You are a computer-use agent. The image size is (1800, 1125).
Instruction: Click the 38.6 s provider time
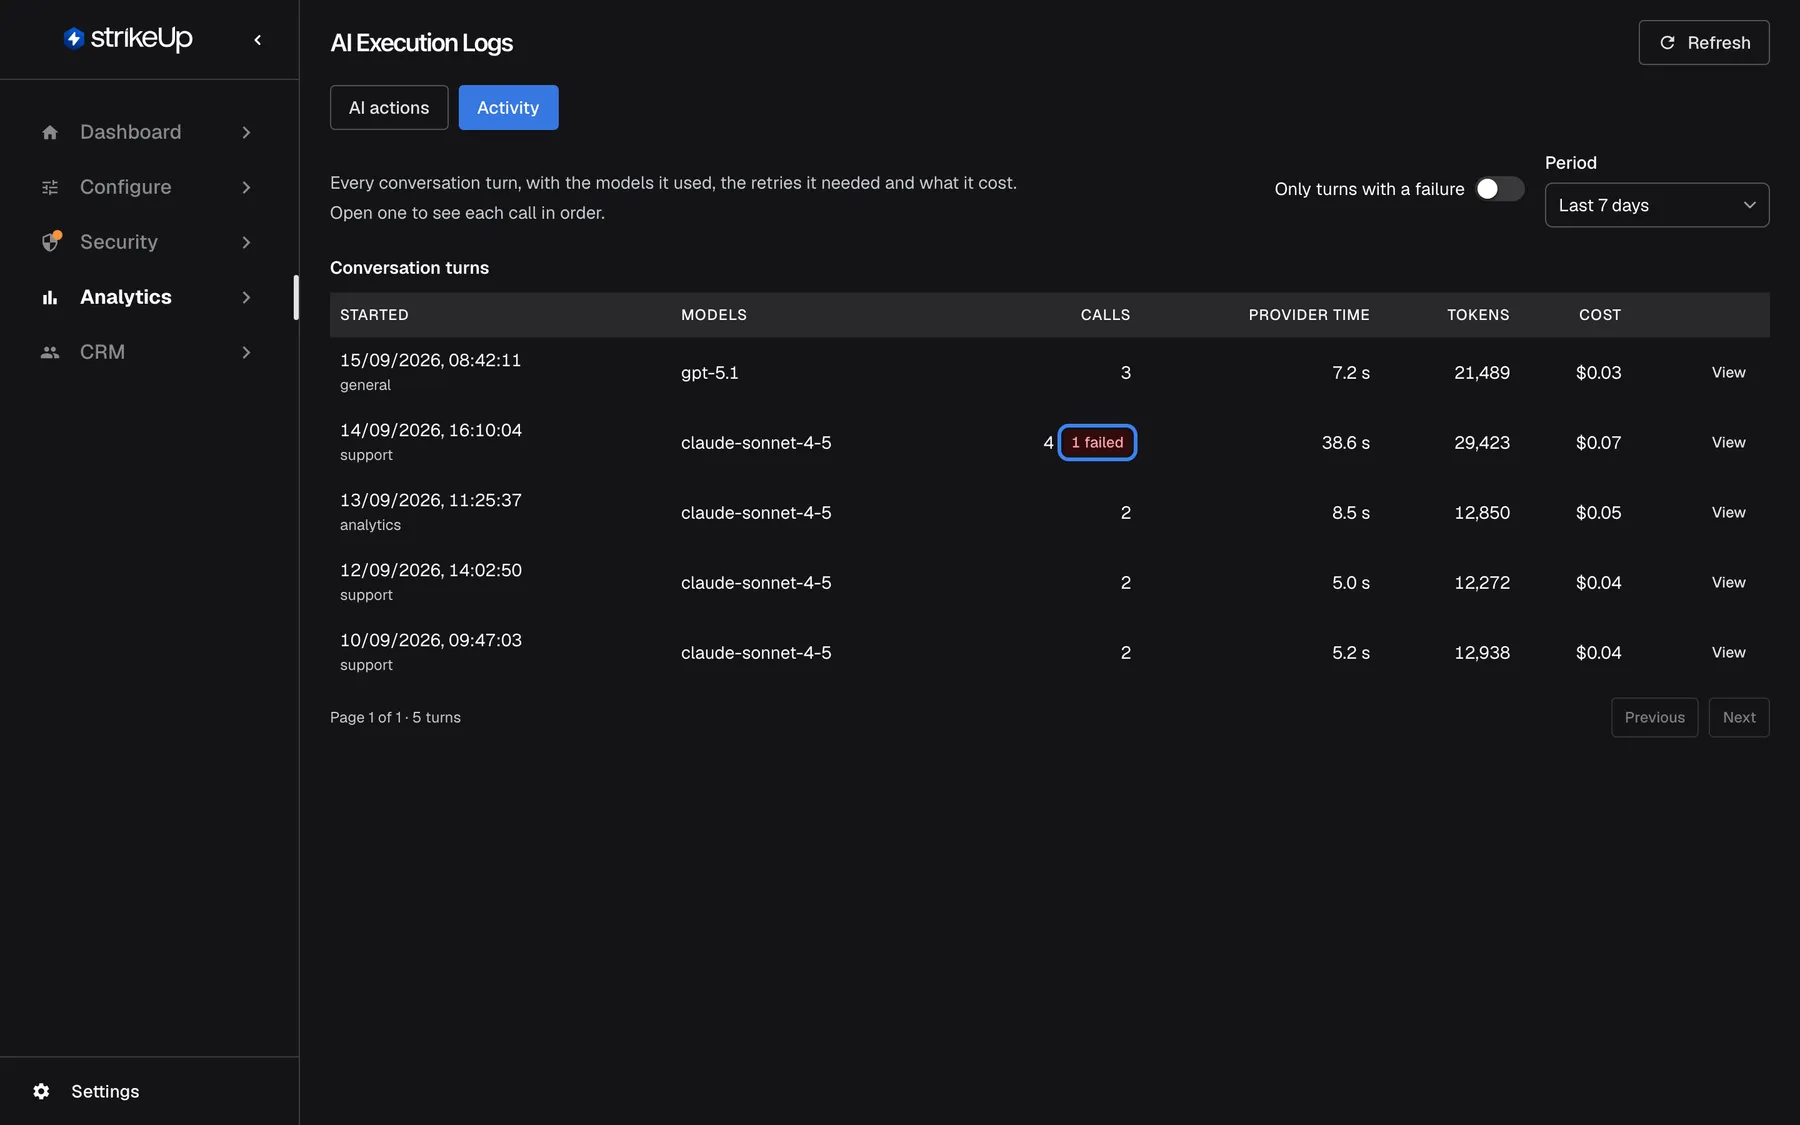point(1345,442)
